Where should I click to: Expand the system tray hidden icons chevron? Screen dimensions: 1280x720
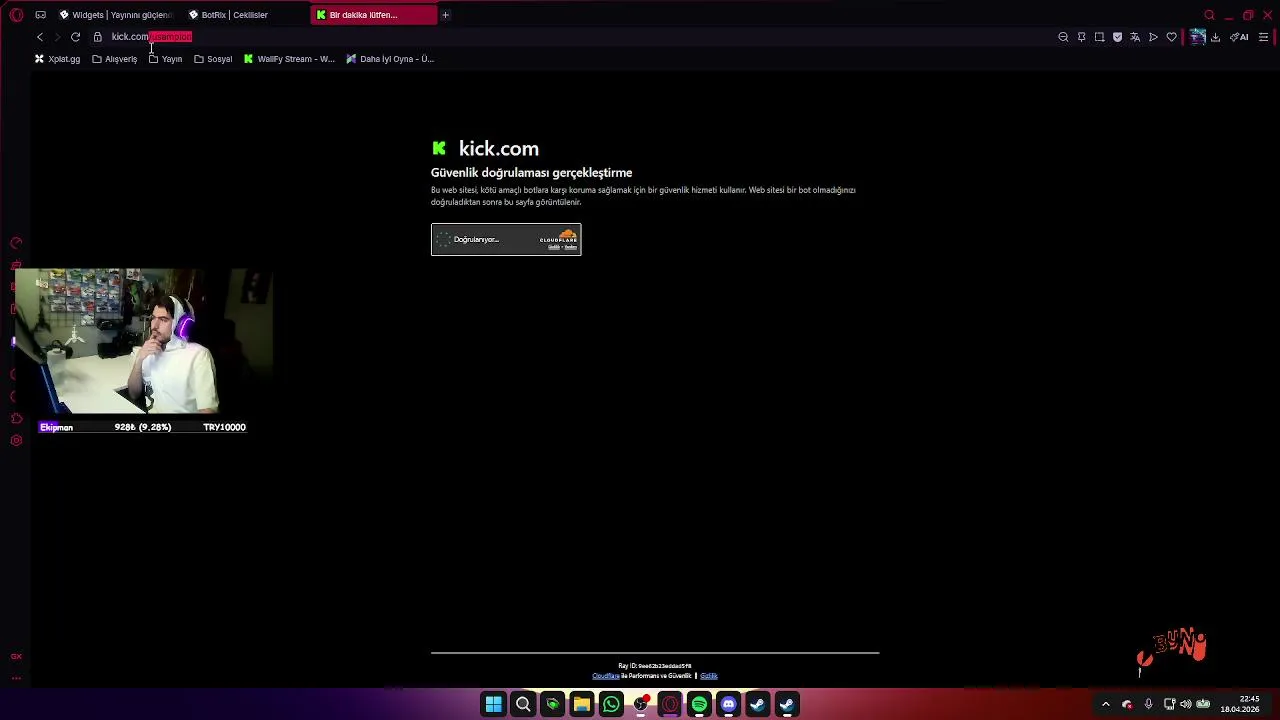(1105, 705)
